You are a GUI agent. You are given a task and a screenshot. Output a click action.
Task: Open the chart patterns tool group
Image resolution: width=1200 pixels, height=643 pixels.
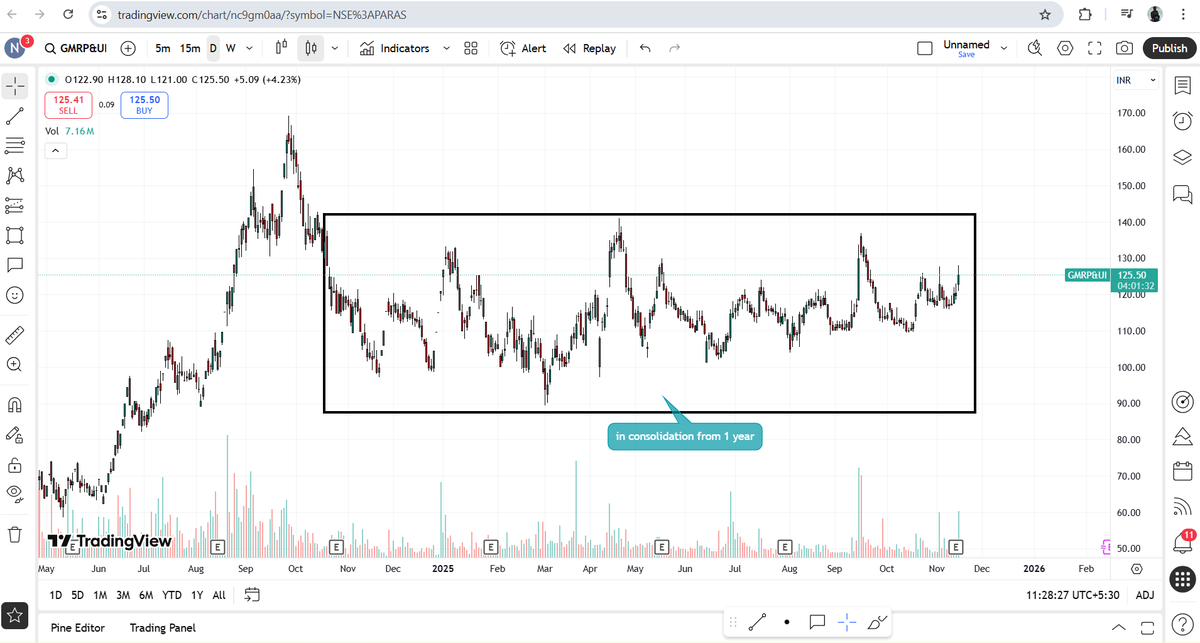[x=15, y=176]
